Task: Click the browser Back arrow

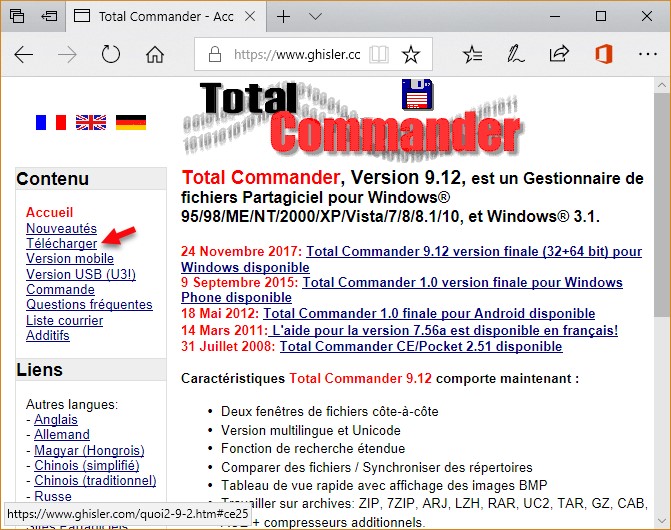Action: pyautogui.click(x=24, y=55)
